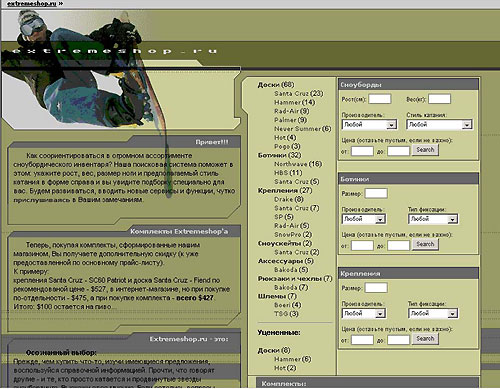This screenshot has width=500, height=389.
Task: Select Rad-Air (5) bindings link
Action: (x=292, y=226)
